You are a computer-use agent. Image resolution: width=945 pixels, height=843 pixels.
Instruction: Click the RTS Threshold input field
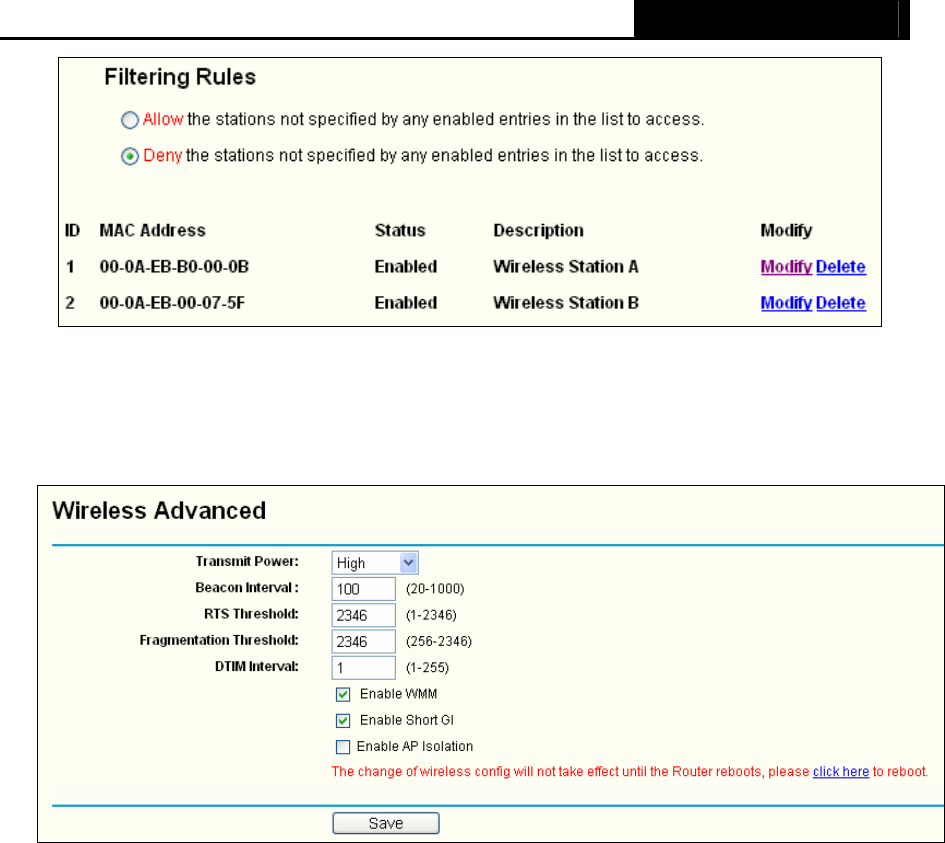point(363,615)
